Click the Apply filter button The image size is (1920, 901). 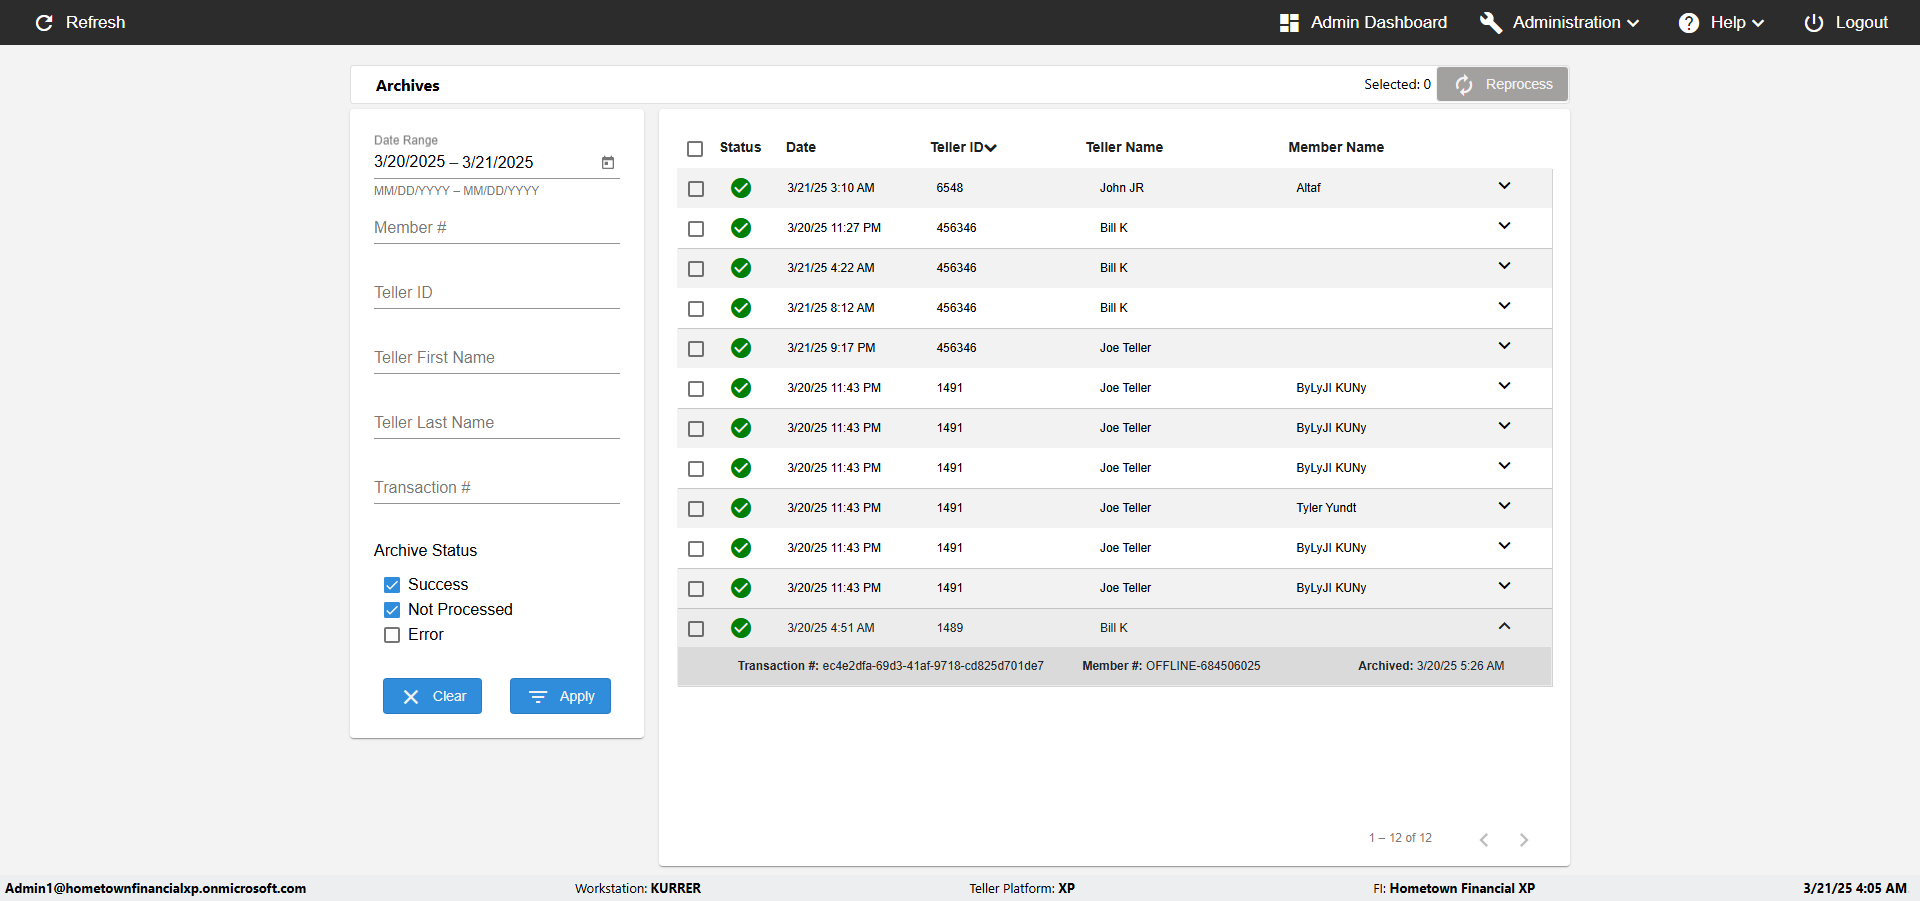point(560,696)
